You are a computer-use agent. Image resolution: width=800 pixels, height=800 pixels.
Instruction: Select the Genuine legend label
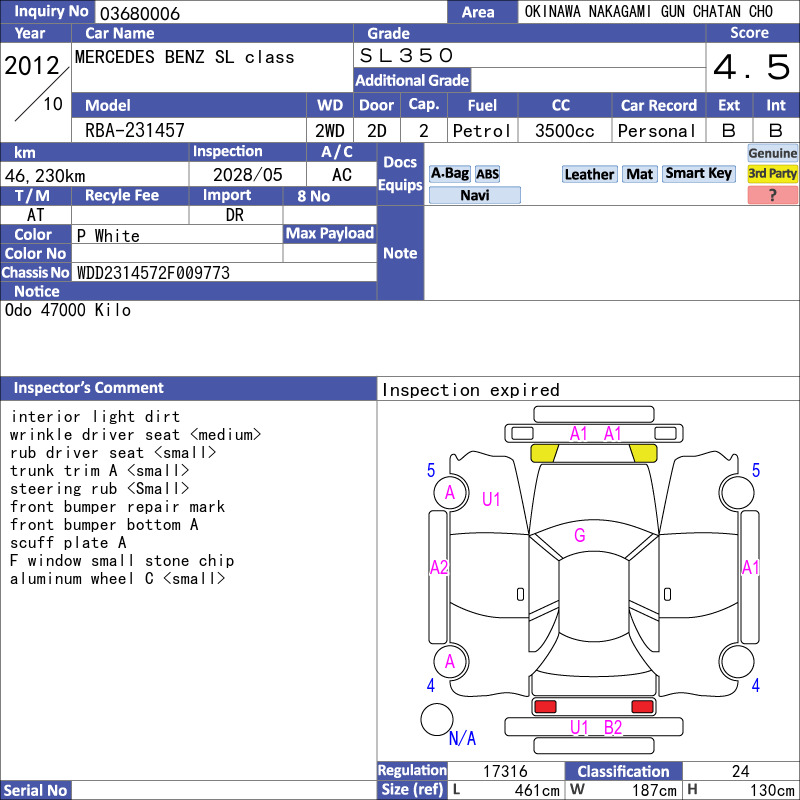[772, 153]
